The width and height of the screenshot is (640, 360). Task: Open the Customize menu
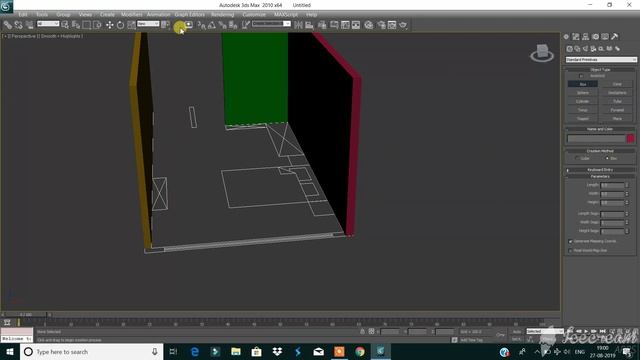(254, 14)
